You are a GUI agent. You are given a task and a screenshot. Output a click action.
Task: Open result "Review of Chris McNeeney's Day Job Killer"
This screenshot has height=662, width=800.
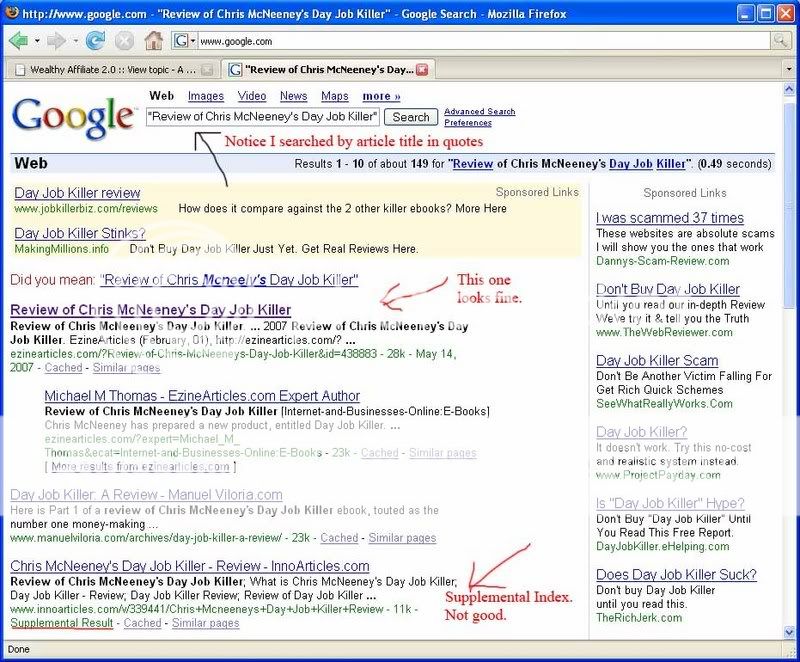pos(151,310)
